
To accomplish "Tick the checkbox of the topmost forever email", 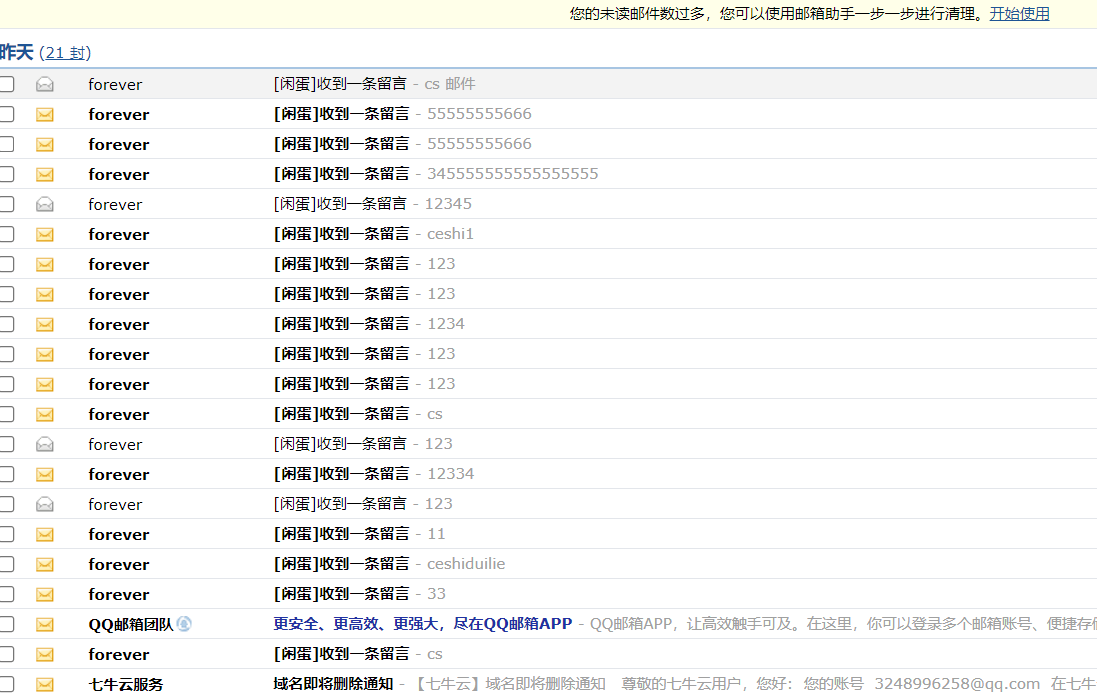I will pyautogui.click(x=6, y=84).
